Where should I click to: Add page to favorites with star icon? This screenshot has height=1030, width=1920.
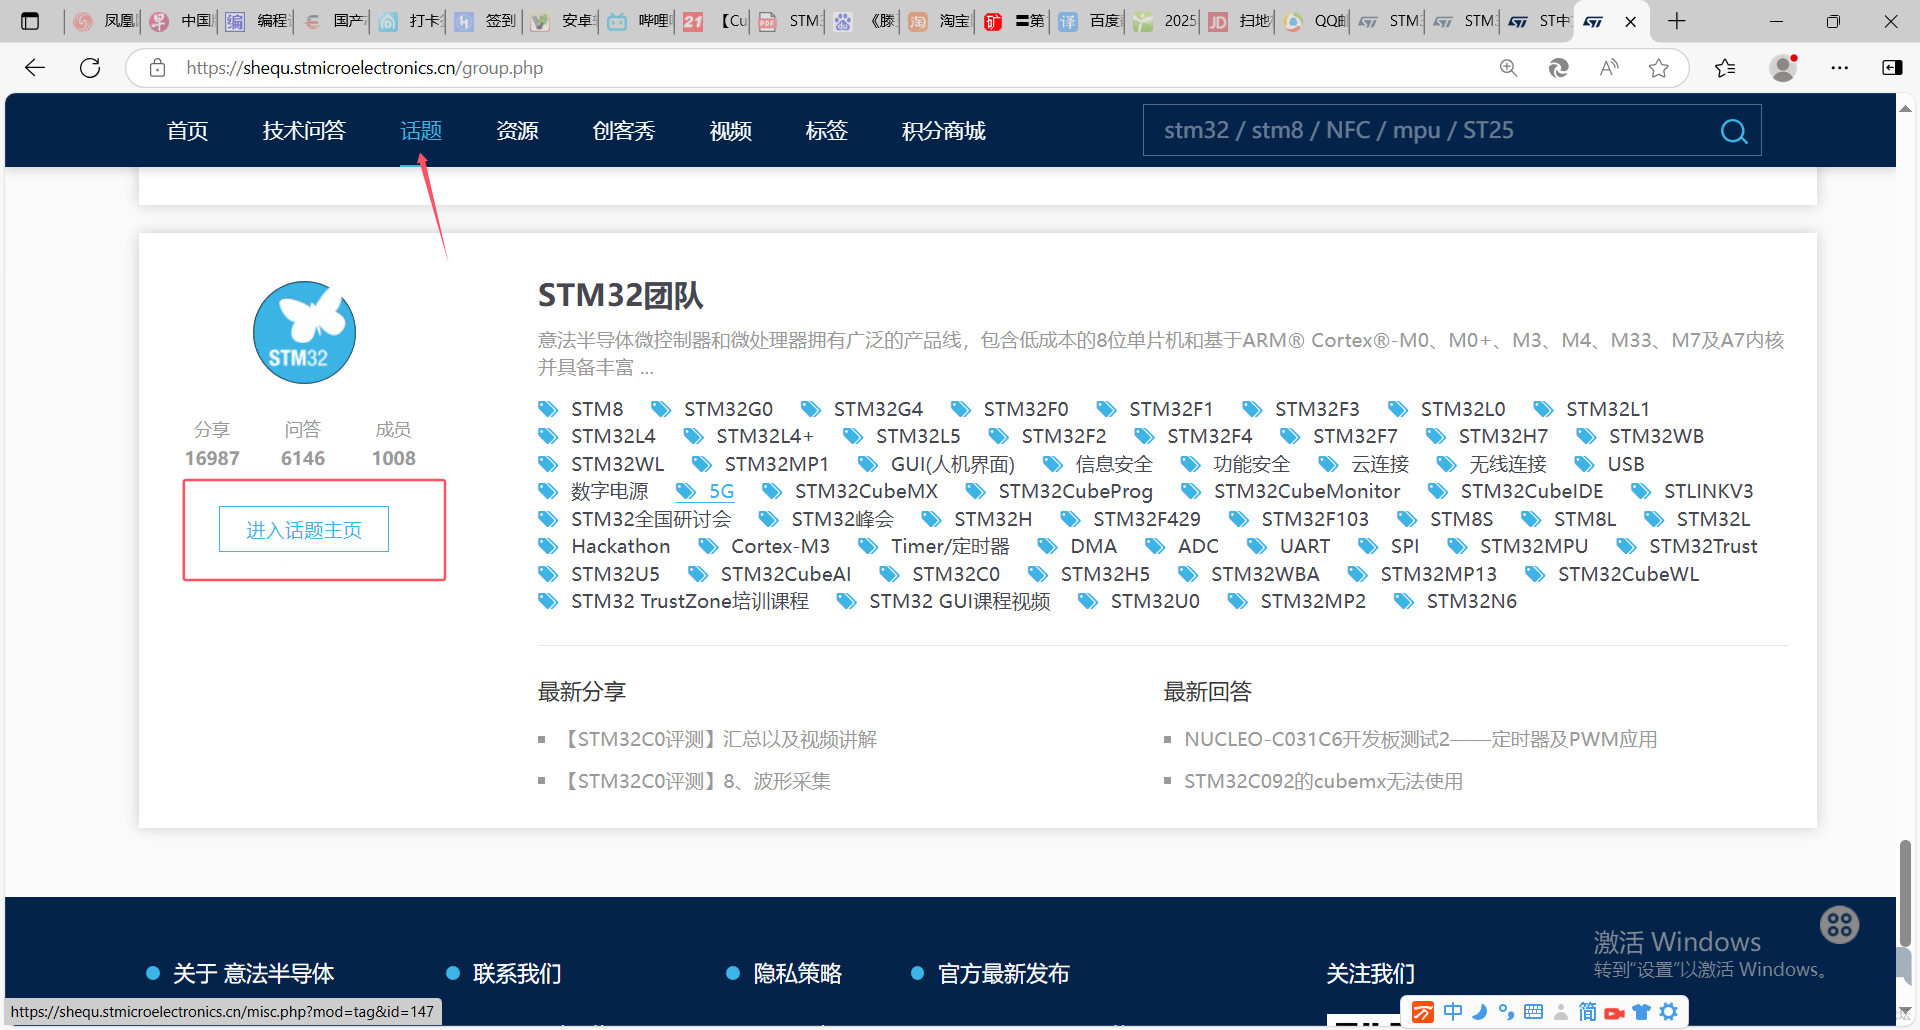(1659, 68)
